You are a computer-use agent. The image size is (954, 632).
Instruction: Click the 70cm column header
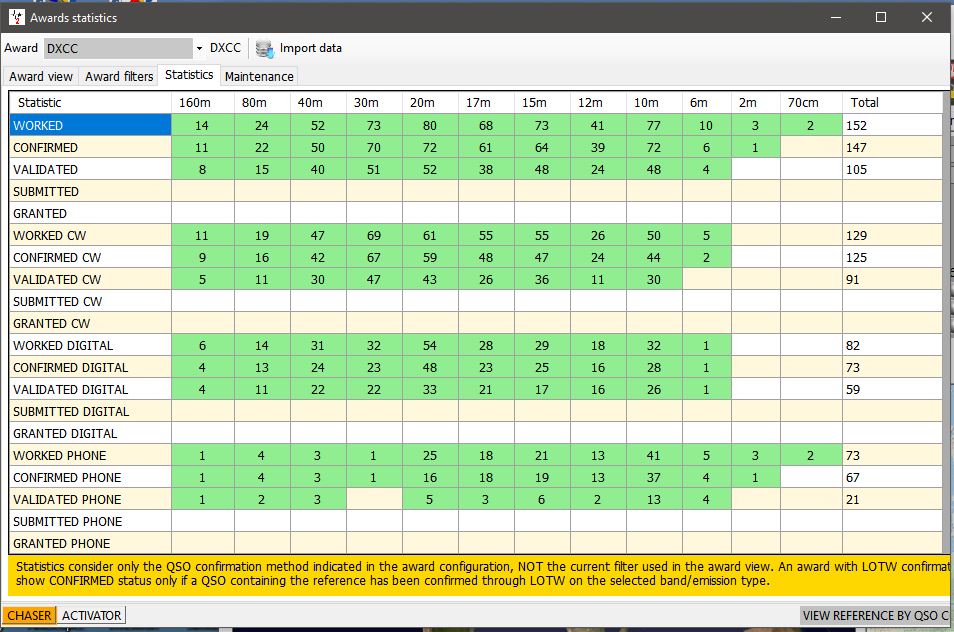click(x=811, y=103)
